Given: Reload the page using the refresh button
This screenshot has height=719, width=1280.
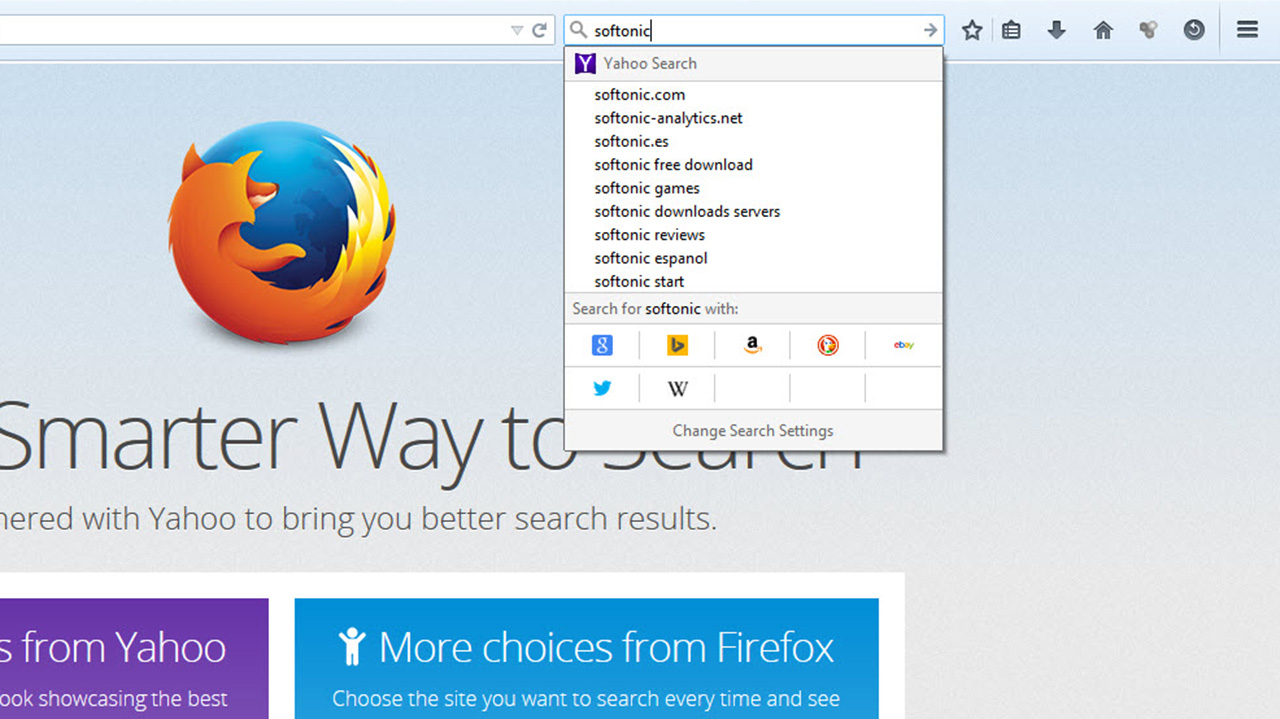Looking at the screenshot, I should tap(539, 30).
